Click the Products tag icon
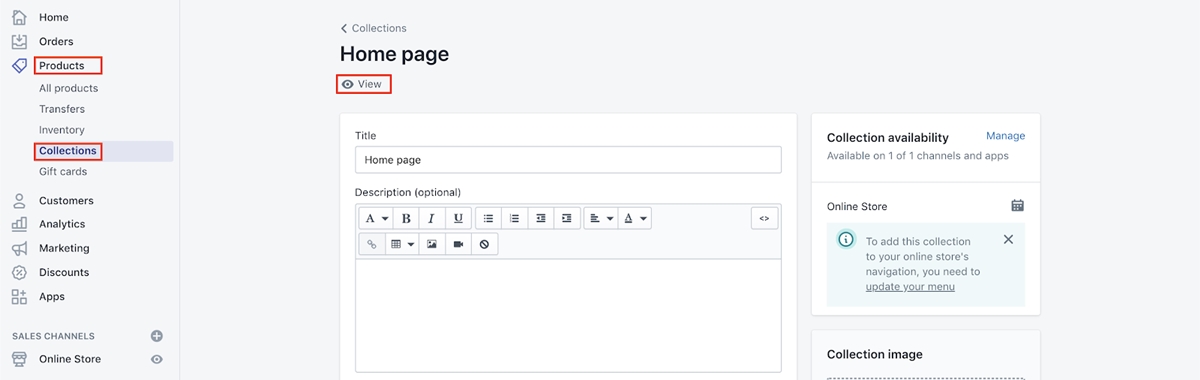The image size is (1200, 380). [x=19, y=66]
